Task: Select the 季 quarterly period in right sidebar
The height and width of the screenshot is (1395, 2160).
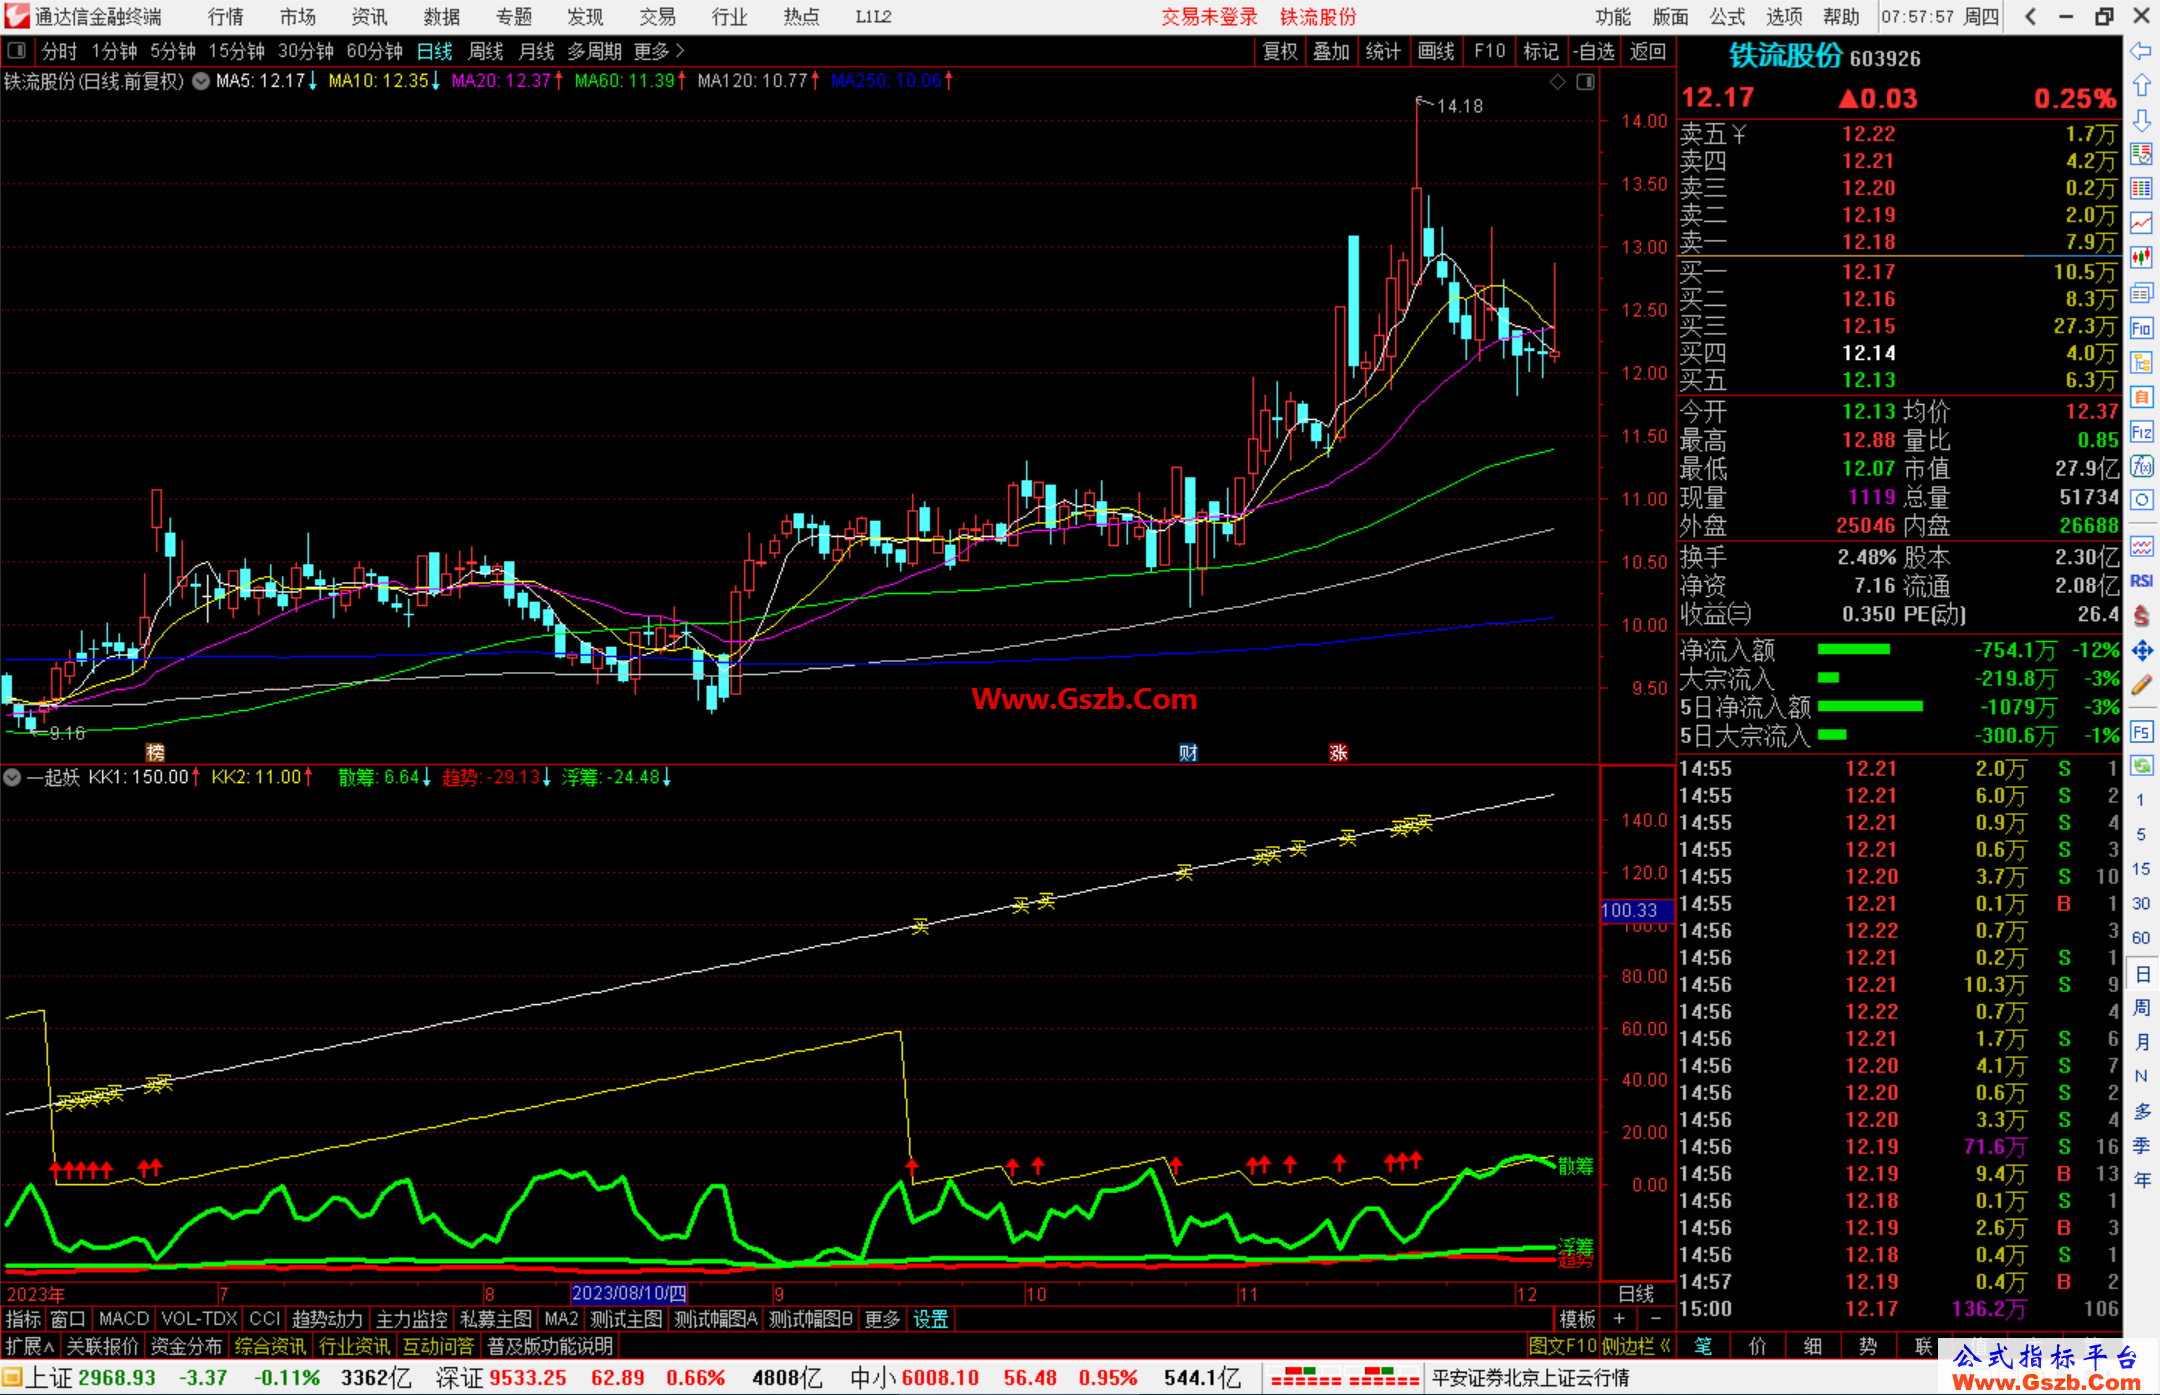Action: point(2141,1146)
